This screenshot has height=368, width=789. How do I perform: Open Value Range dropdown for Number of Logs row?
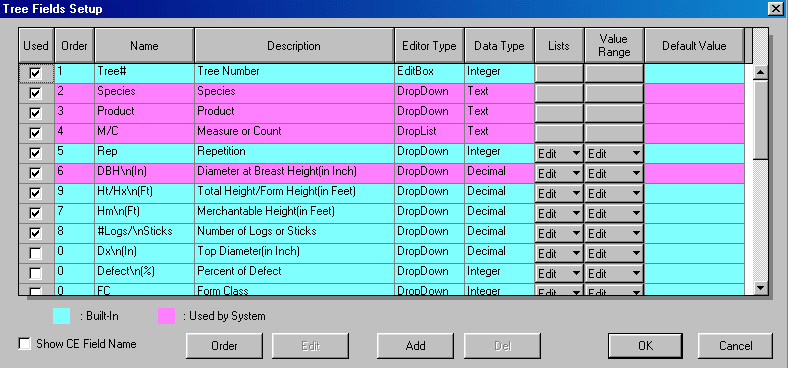614,234
